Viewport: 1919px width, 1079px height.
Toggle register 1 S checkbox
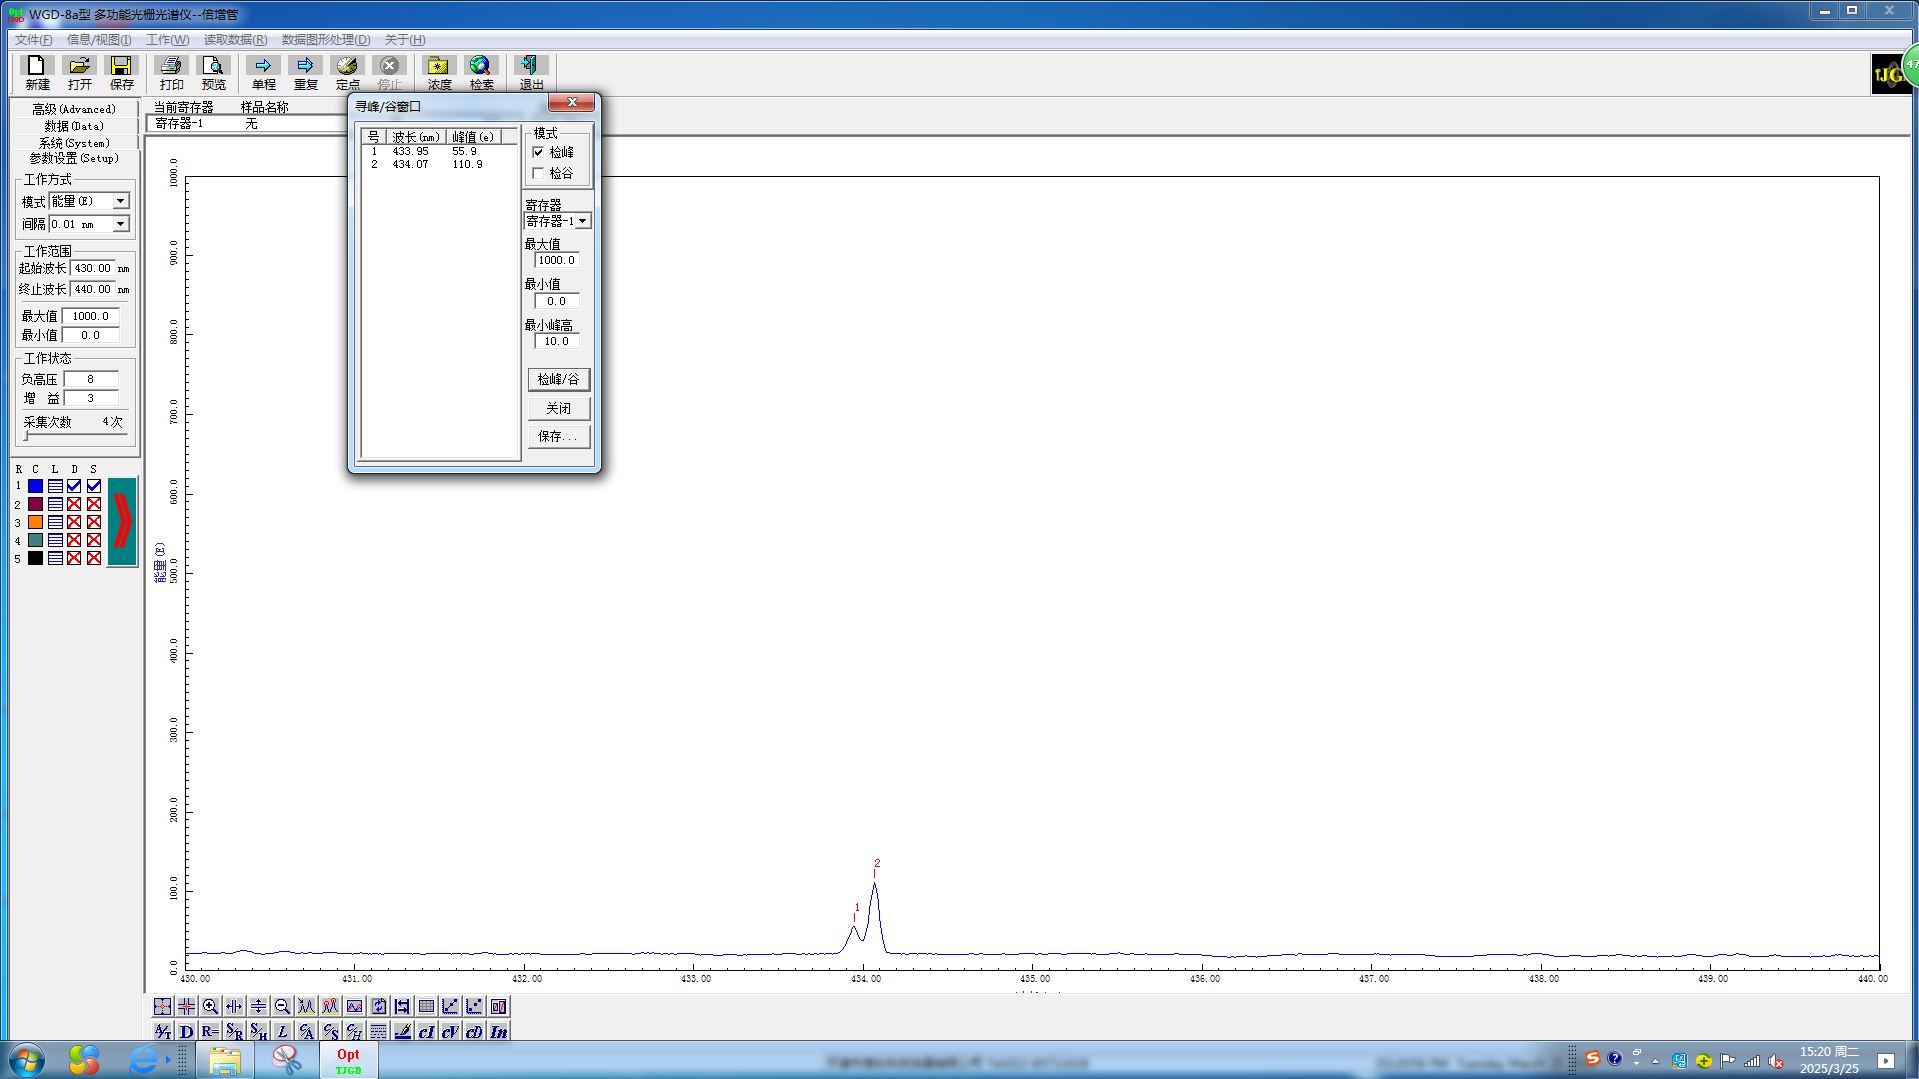94,486
